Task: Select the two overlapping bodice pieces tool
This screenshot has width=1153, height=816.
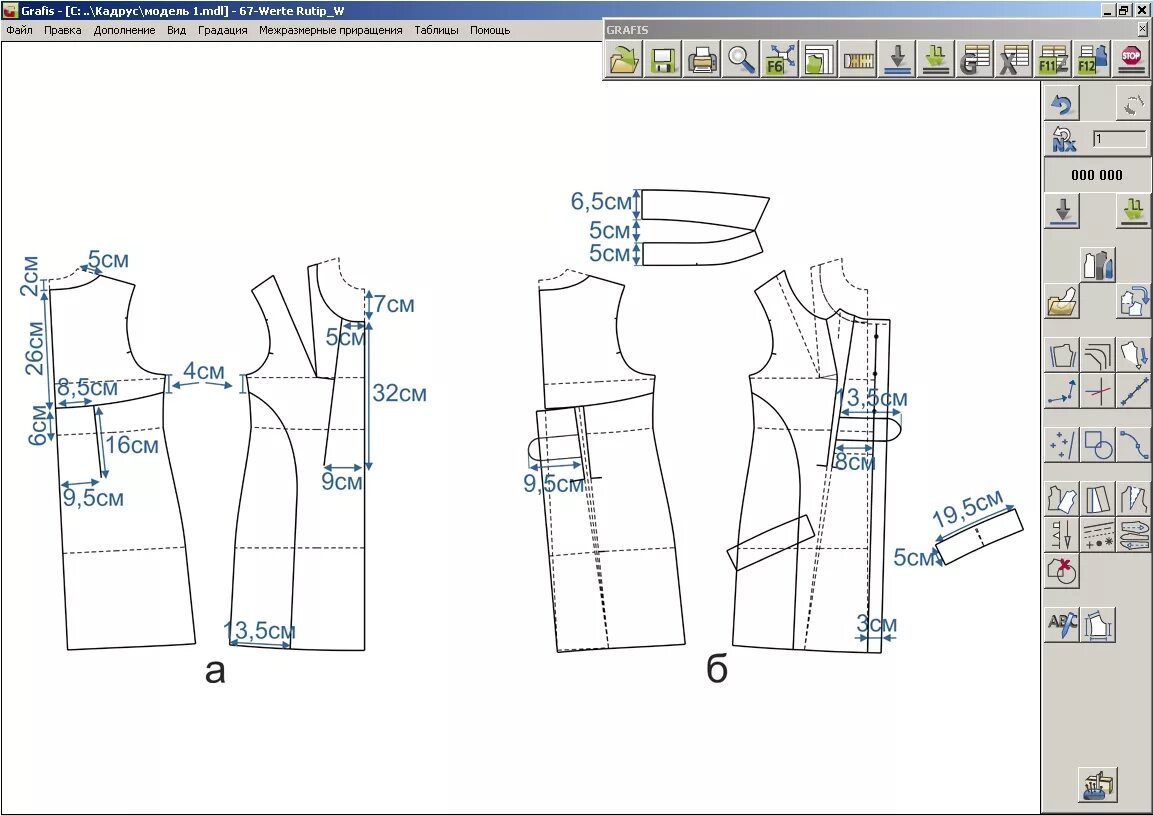Action: [1062, 499]
